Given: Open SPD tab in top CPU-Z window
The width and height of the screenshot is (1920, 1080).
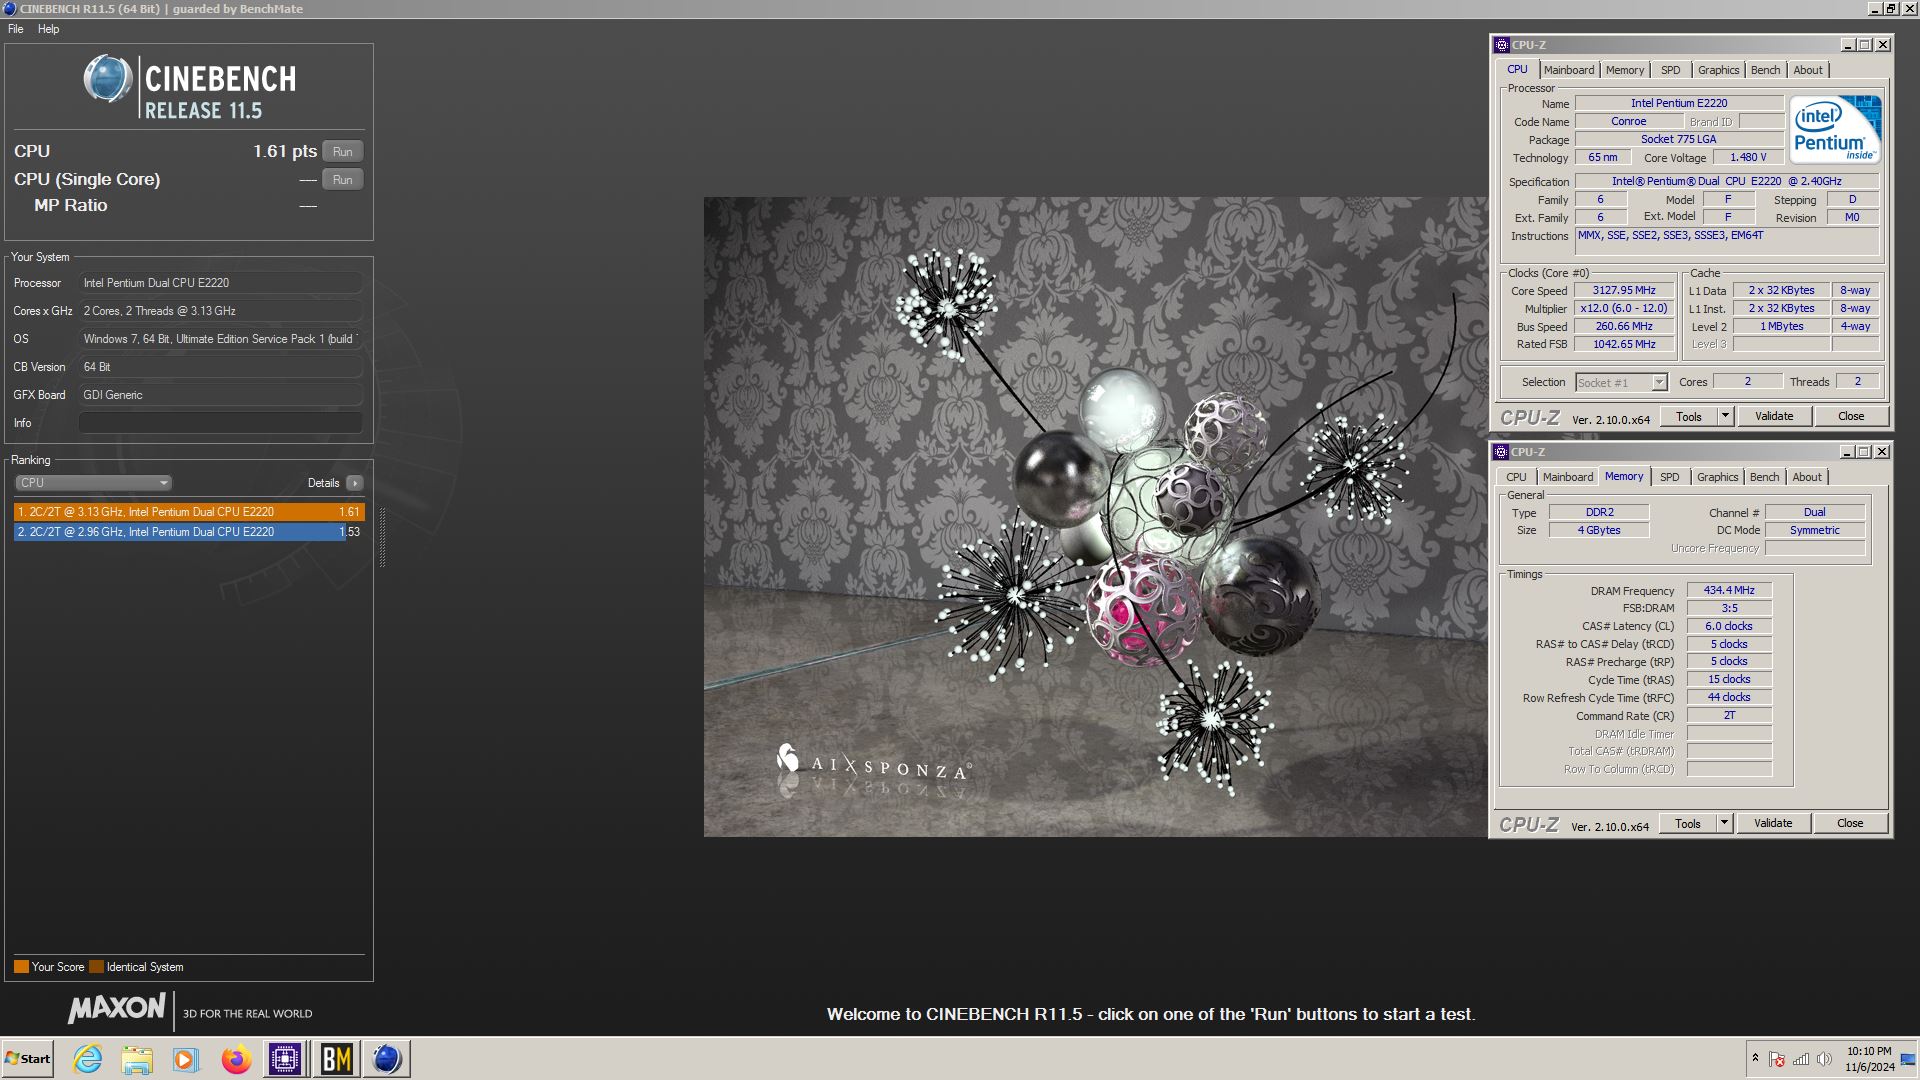Looking at the screenshot, I should point(1671,70).
